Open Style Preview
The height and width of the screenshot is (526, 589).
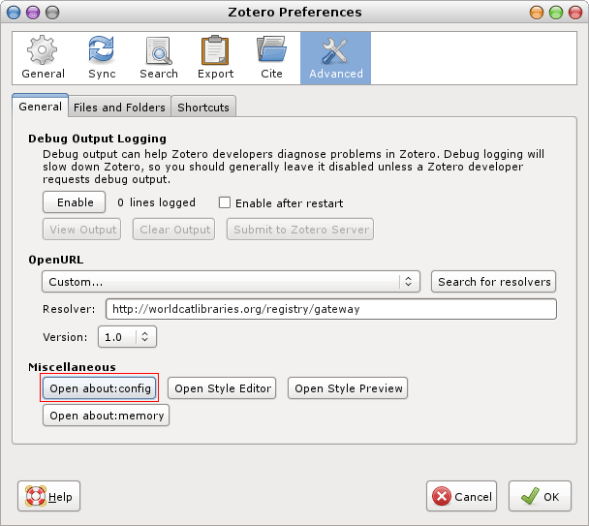pyautogui.click(x=348, y=388)
